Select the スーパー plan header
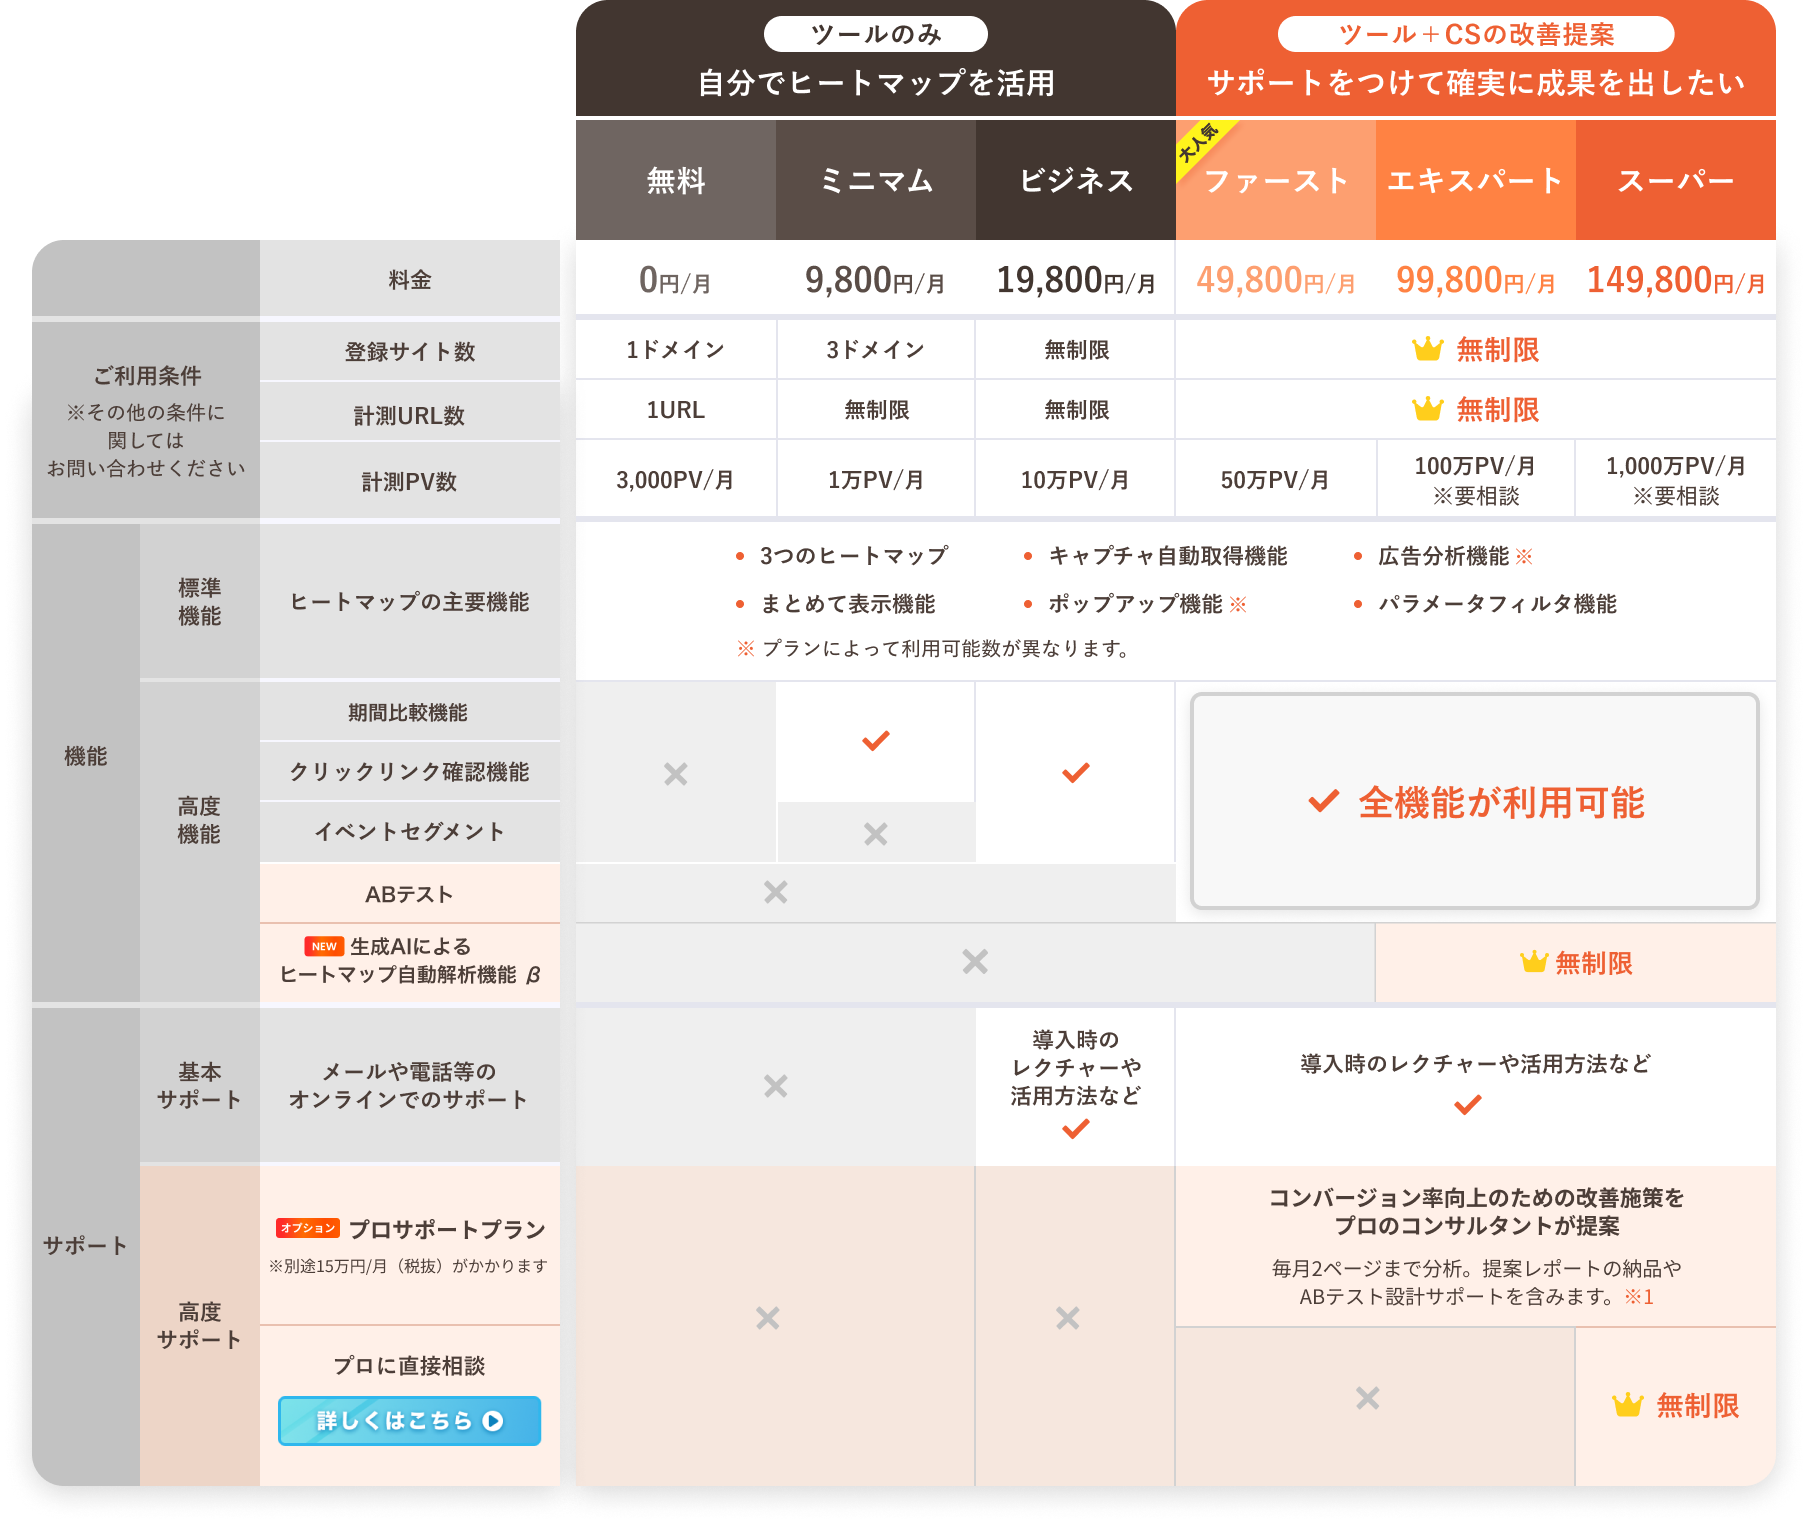The width and height of the screenshot is (1808, 1524). coord(1676,180)
